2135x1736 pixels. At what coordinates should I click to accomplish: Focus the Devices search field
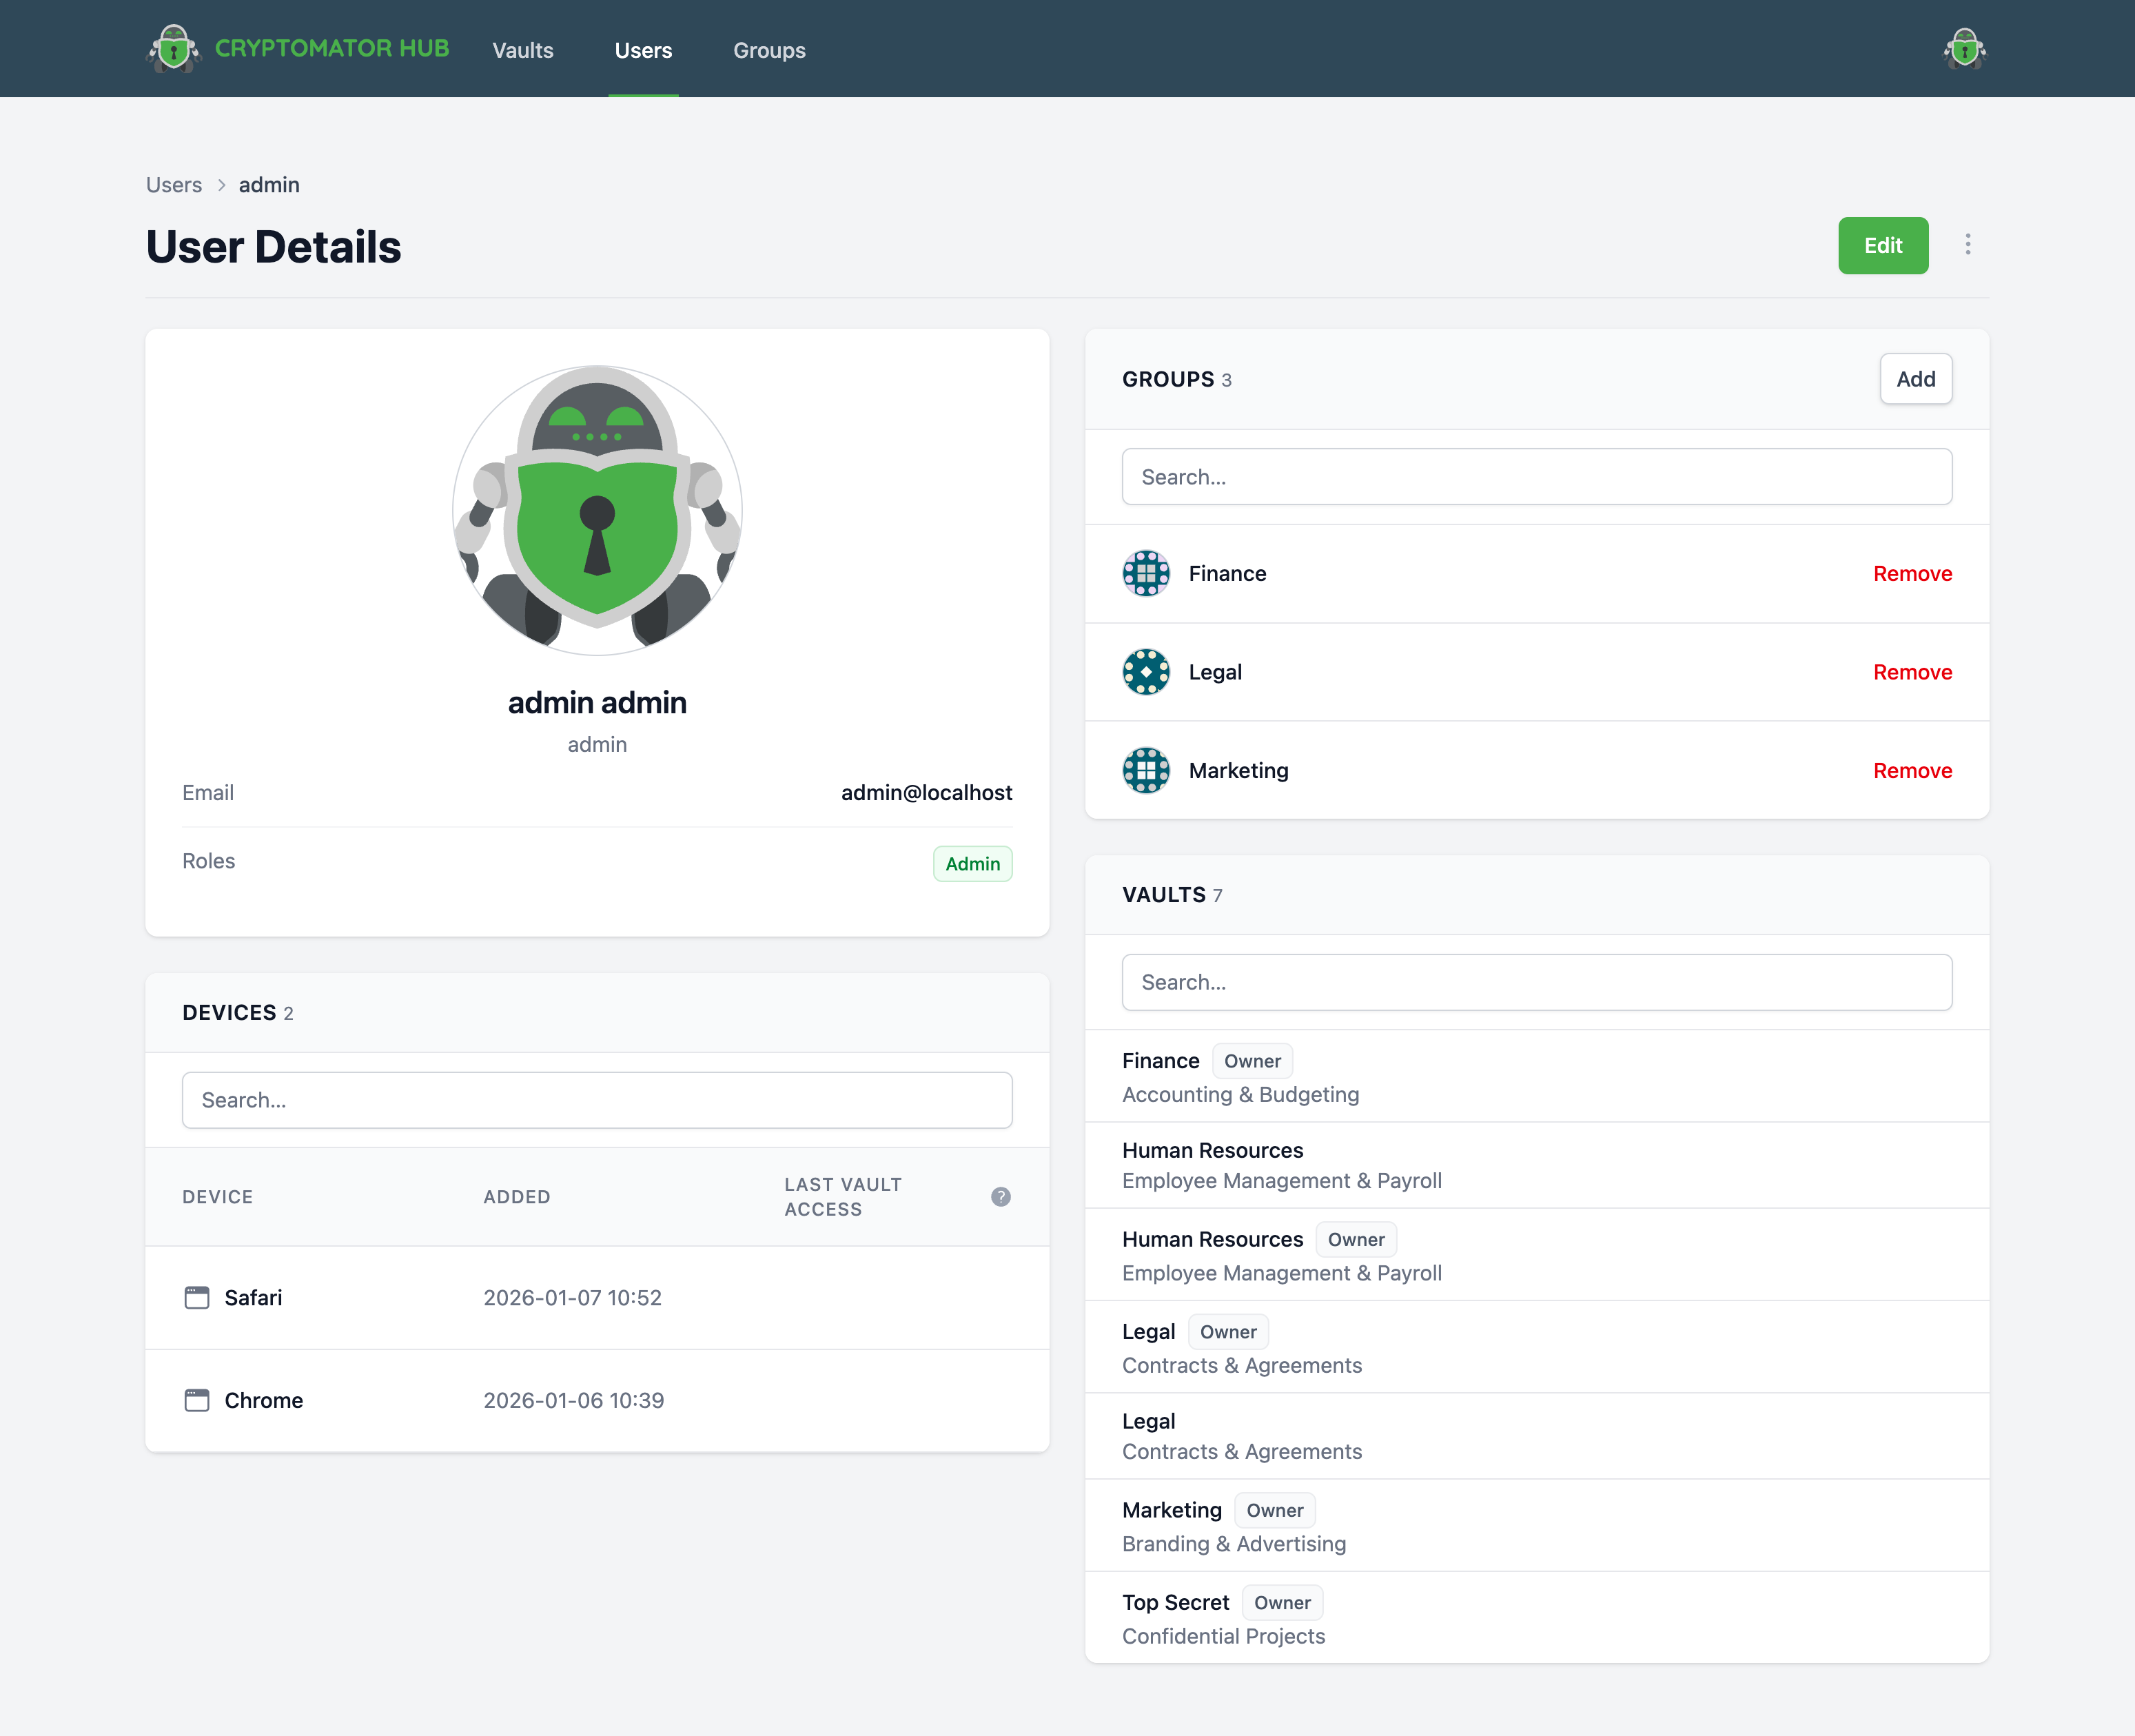597,1100
